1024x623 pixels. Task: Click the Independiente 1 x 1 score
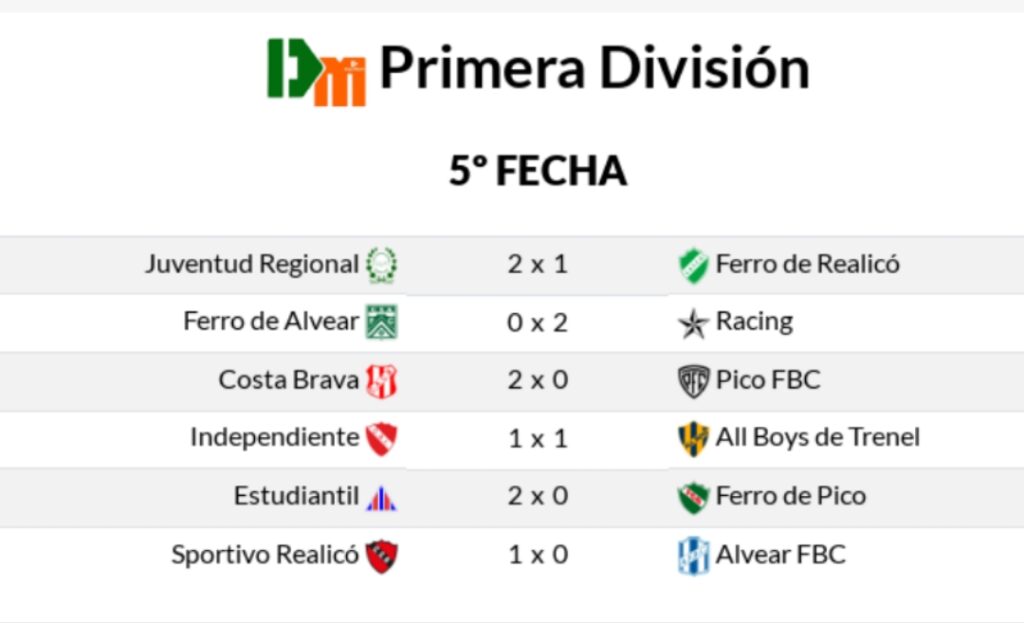[537, 438]
